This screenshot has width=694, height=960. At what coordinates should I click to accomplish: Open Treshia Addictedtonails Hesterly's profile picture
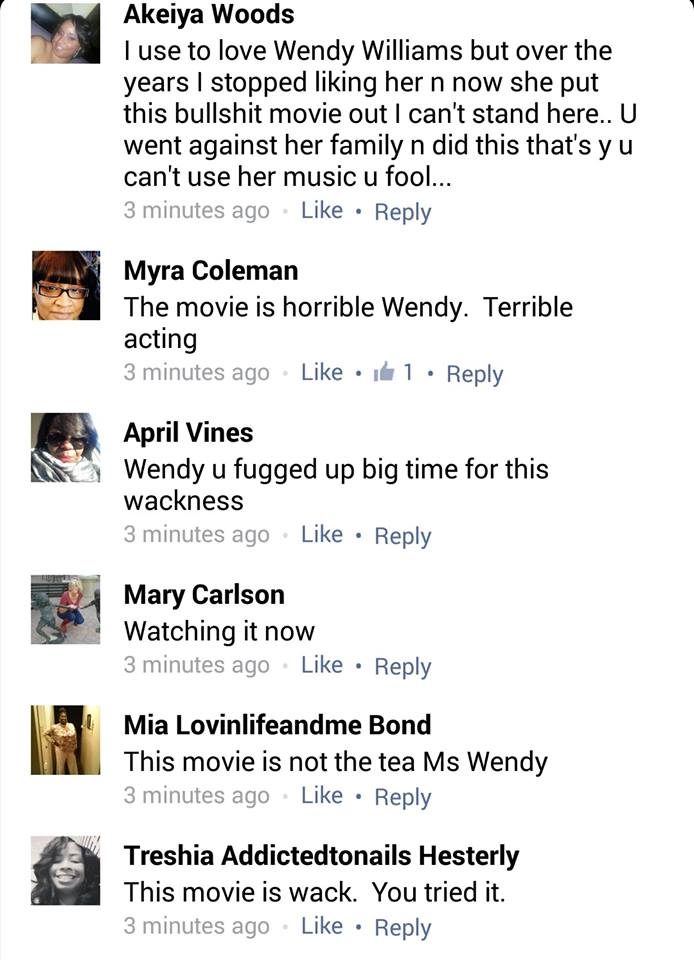click(x=66, y=871)
